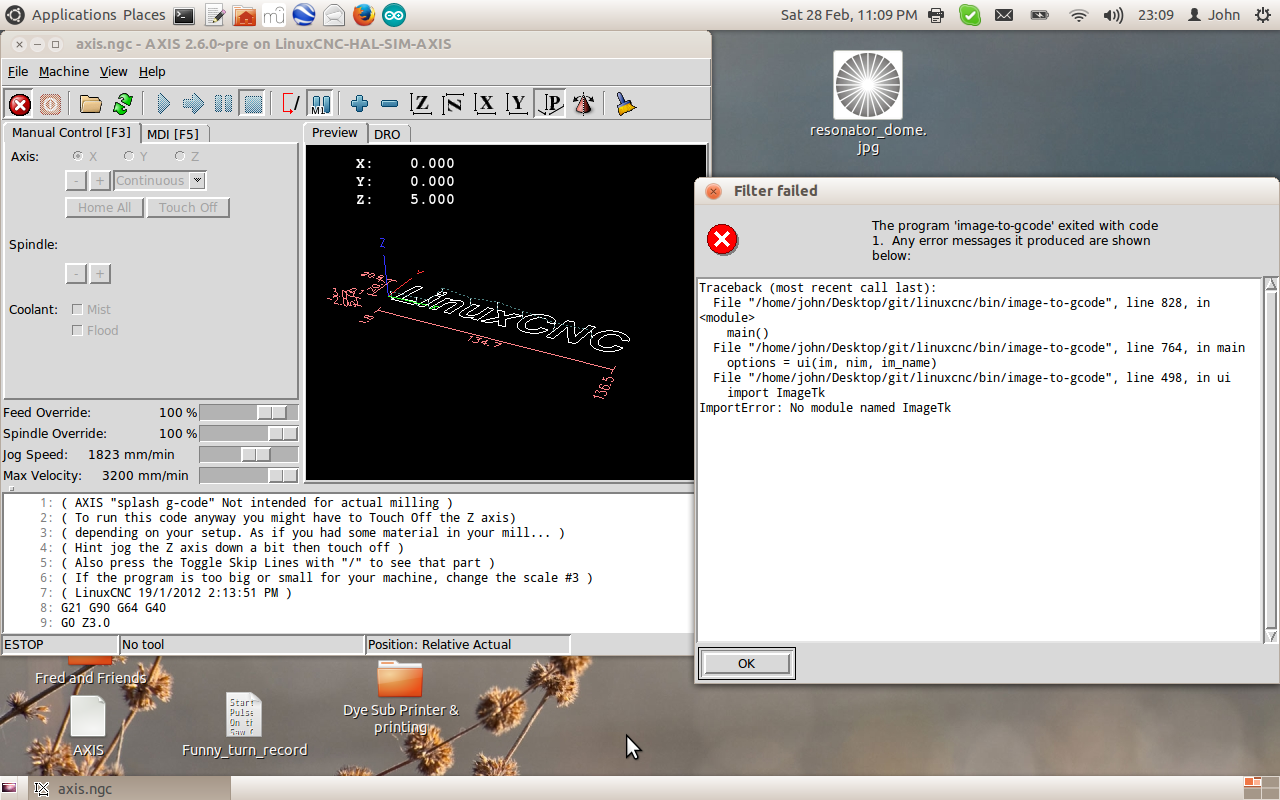1280x800 pixels.
Task: Select the X axis radio button
Action: pos(78,157)
